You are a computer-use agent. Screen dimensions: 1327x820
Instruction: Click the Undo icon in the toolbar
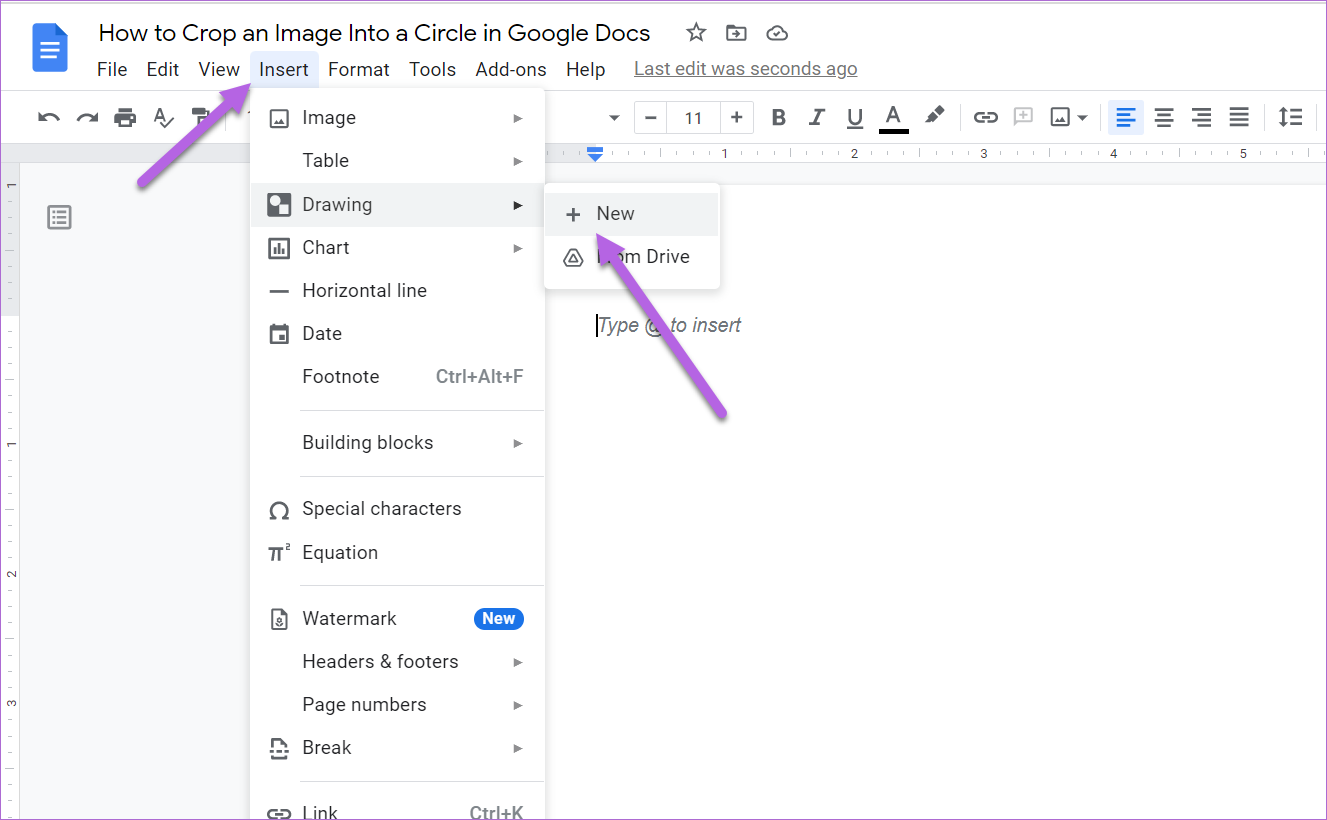click(47, 117)
